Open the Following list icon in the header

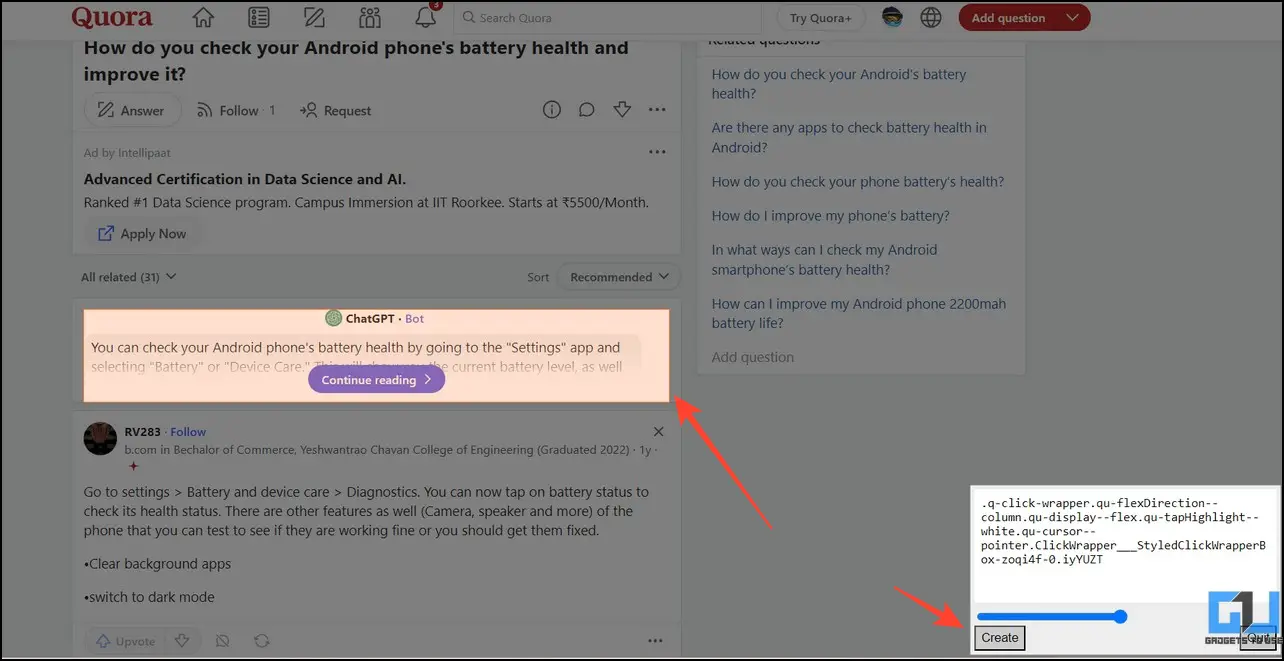pyautogui.click(x=259, y=18)
